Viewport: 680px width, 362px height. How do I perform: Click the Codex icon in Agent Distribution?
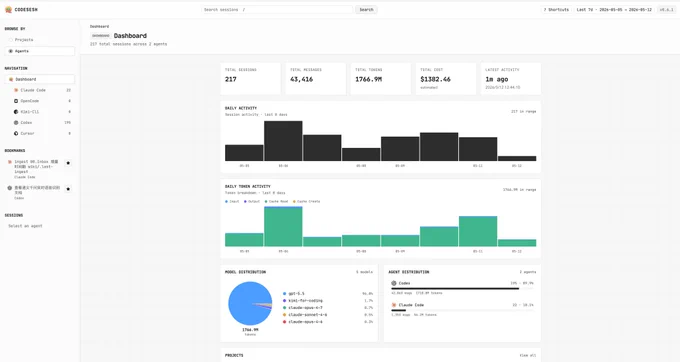coord(394,283)
